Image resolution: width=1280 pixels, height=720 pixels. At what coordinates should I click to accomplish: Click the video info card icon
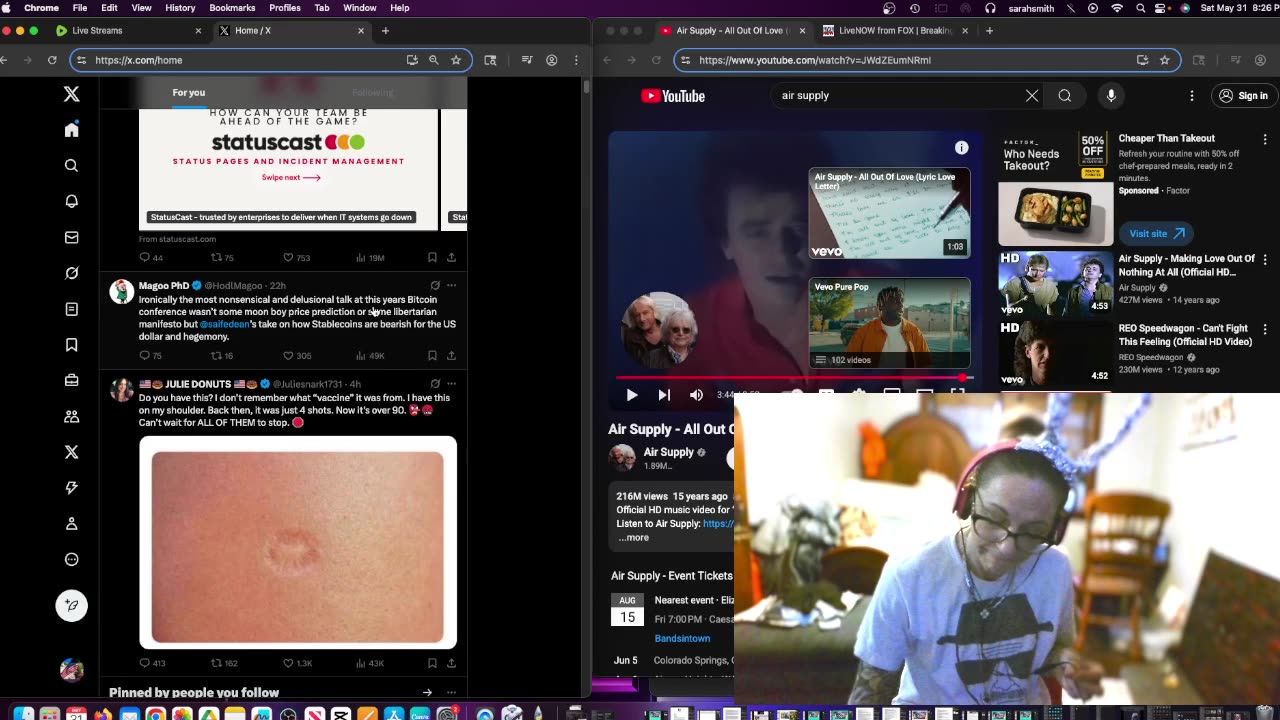tap(961, 148)
